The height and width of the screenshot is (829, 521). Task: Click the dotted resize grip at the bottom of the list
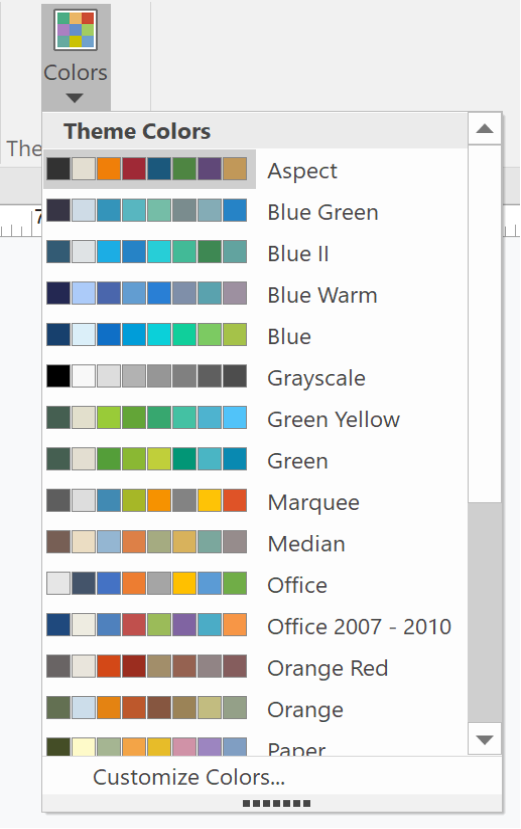coord(276,804)
